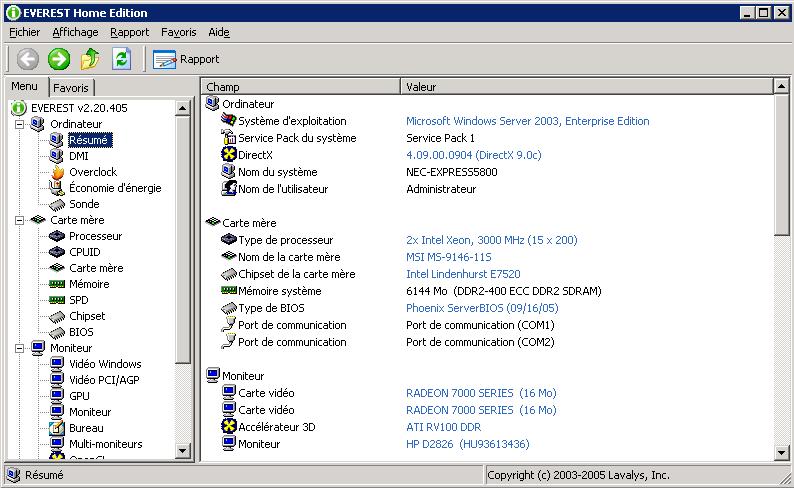
Task: Select the CPUID tree icon
Action: pyautogui.click(x=57, y=252)
